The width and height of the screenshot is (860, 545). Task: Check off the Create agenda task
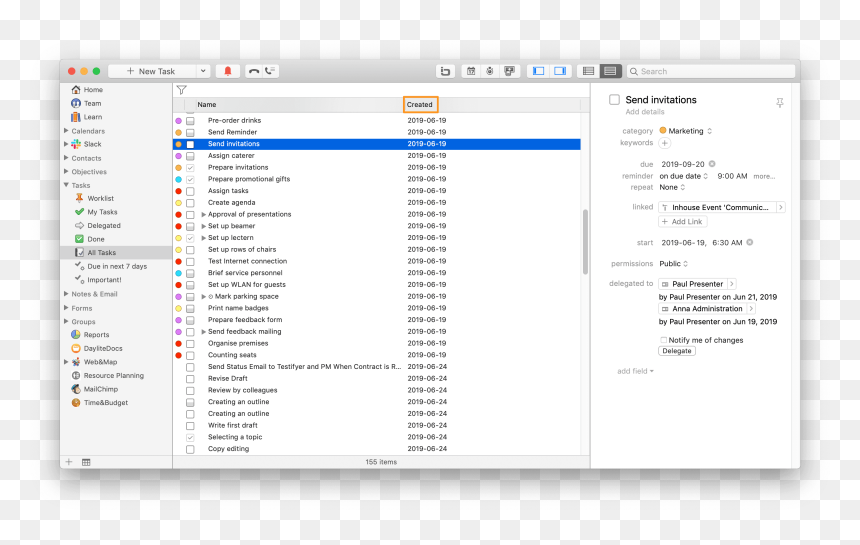tap(190, 203)
